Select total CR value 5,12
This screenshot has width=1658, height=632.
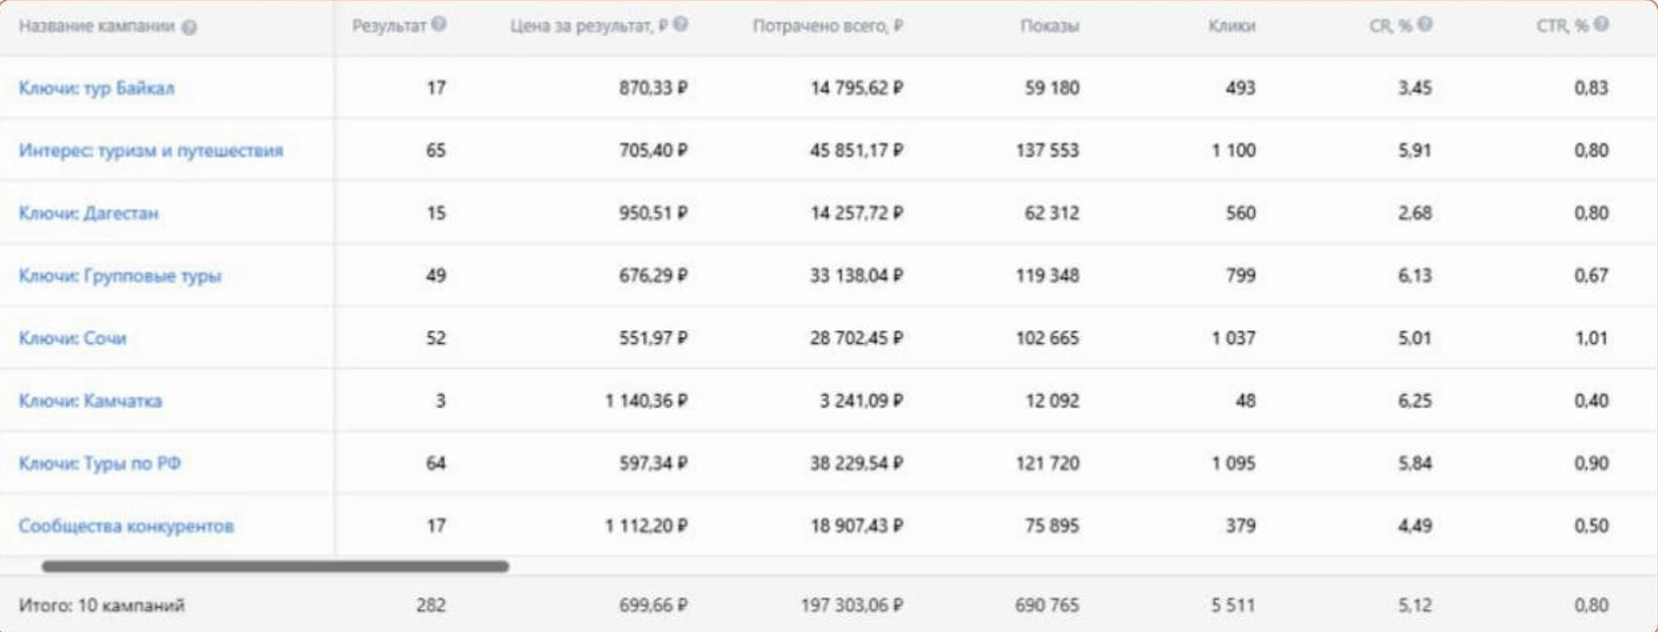pos(1415,605)
